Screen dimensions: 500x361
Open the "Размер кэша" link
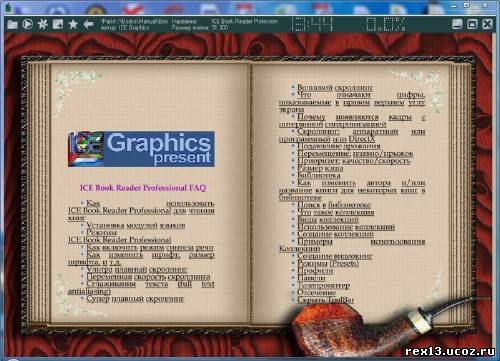click(x=320, y=168)
